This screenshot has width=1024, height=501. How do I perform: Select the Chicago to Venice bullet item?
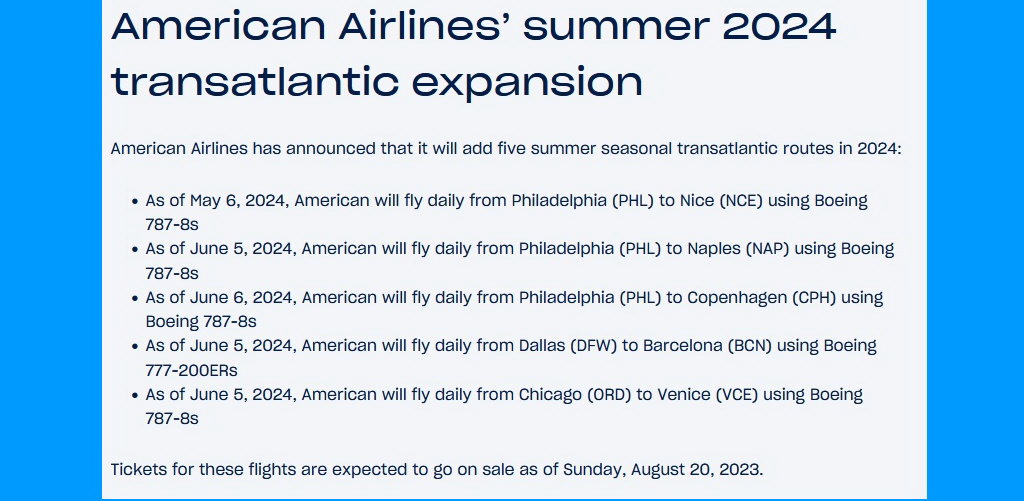(504, 406)
